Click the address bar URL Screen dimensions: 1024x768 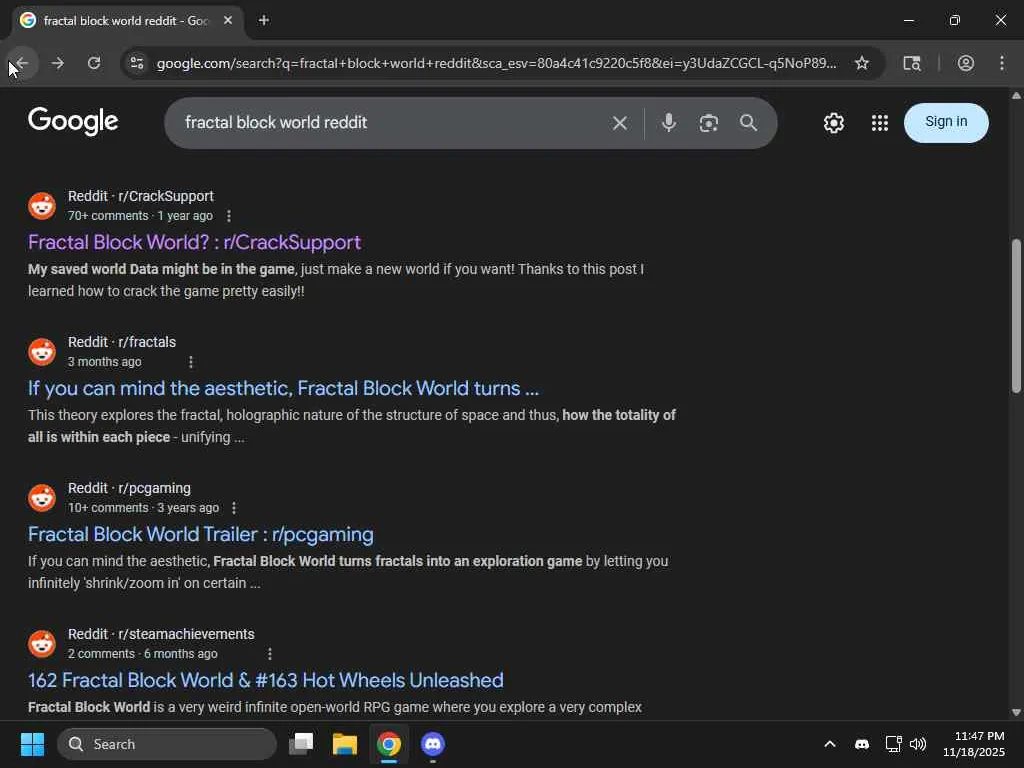pyautogui.click(x=496, y=63)
